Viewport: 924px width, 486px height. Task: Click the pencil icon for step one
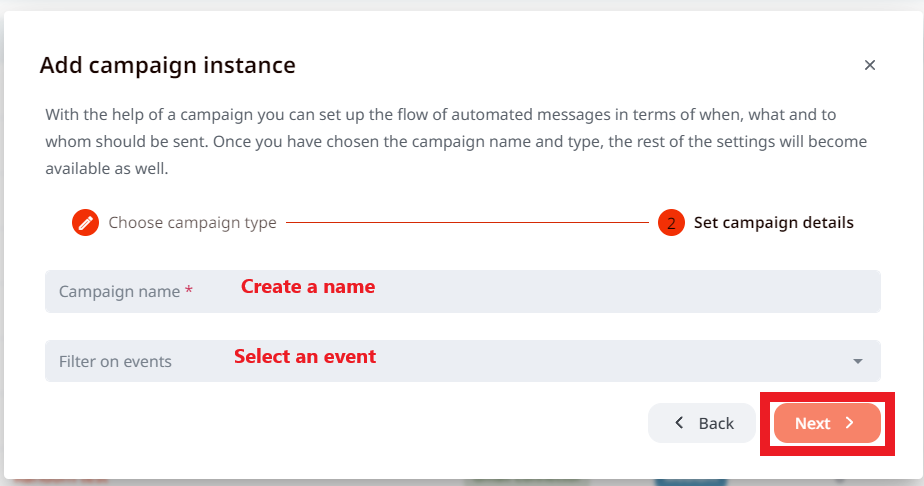pyautogui.click(x=85, y=222)
